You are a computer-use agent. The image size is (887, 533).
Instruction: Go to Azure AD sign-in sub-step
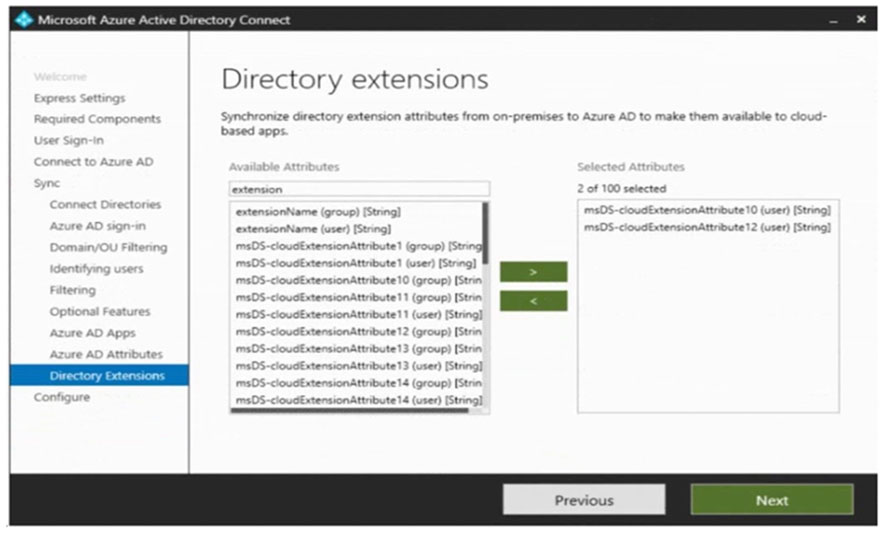[x=97, y=226]
